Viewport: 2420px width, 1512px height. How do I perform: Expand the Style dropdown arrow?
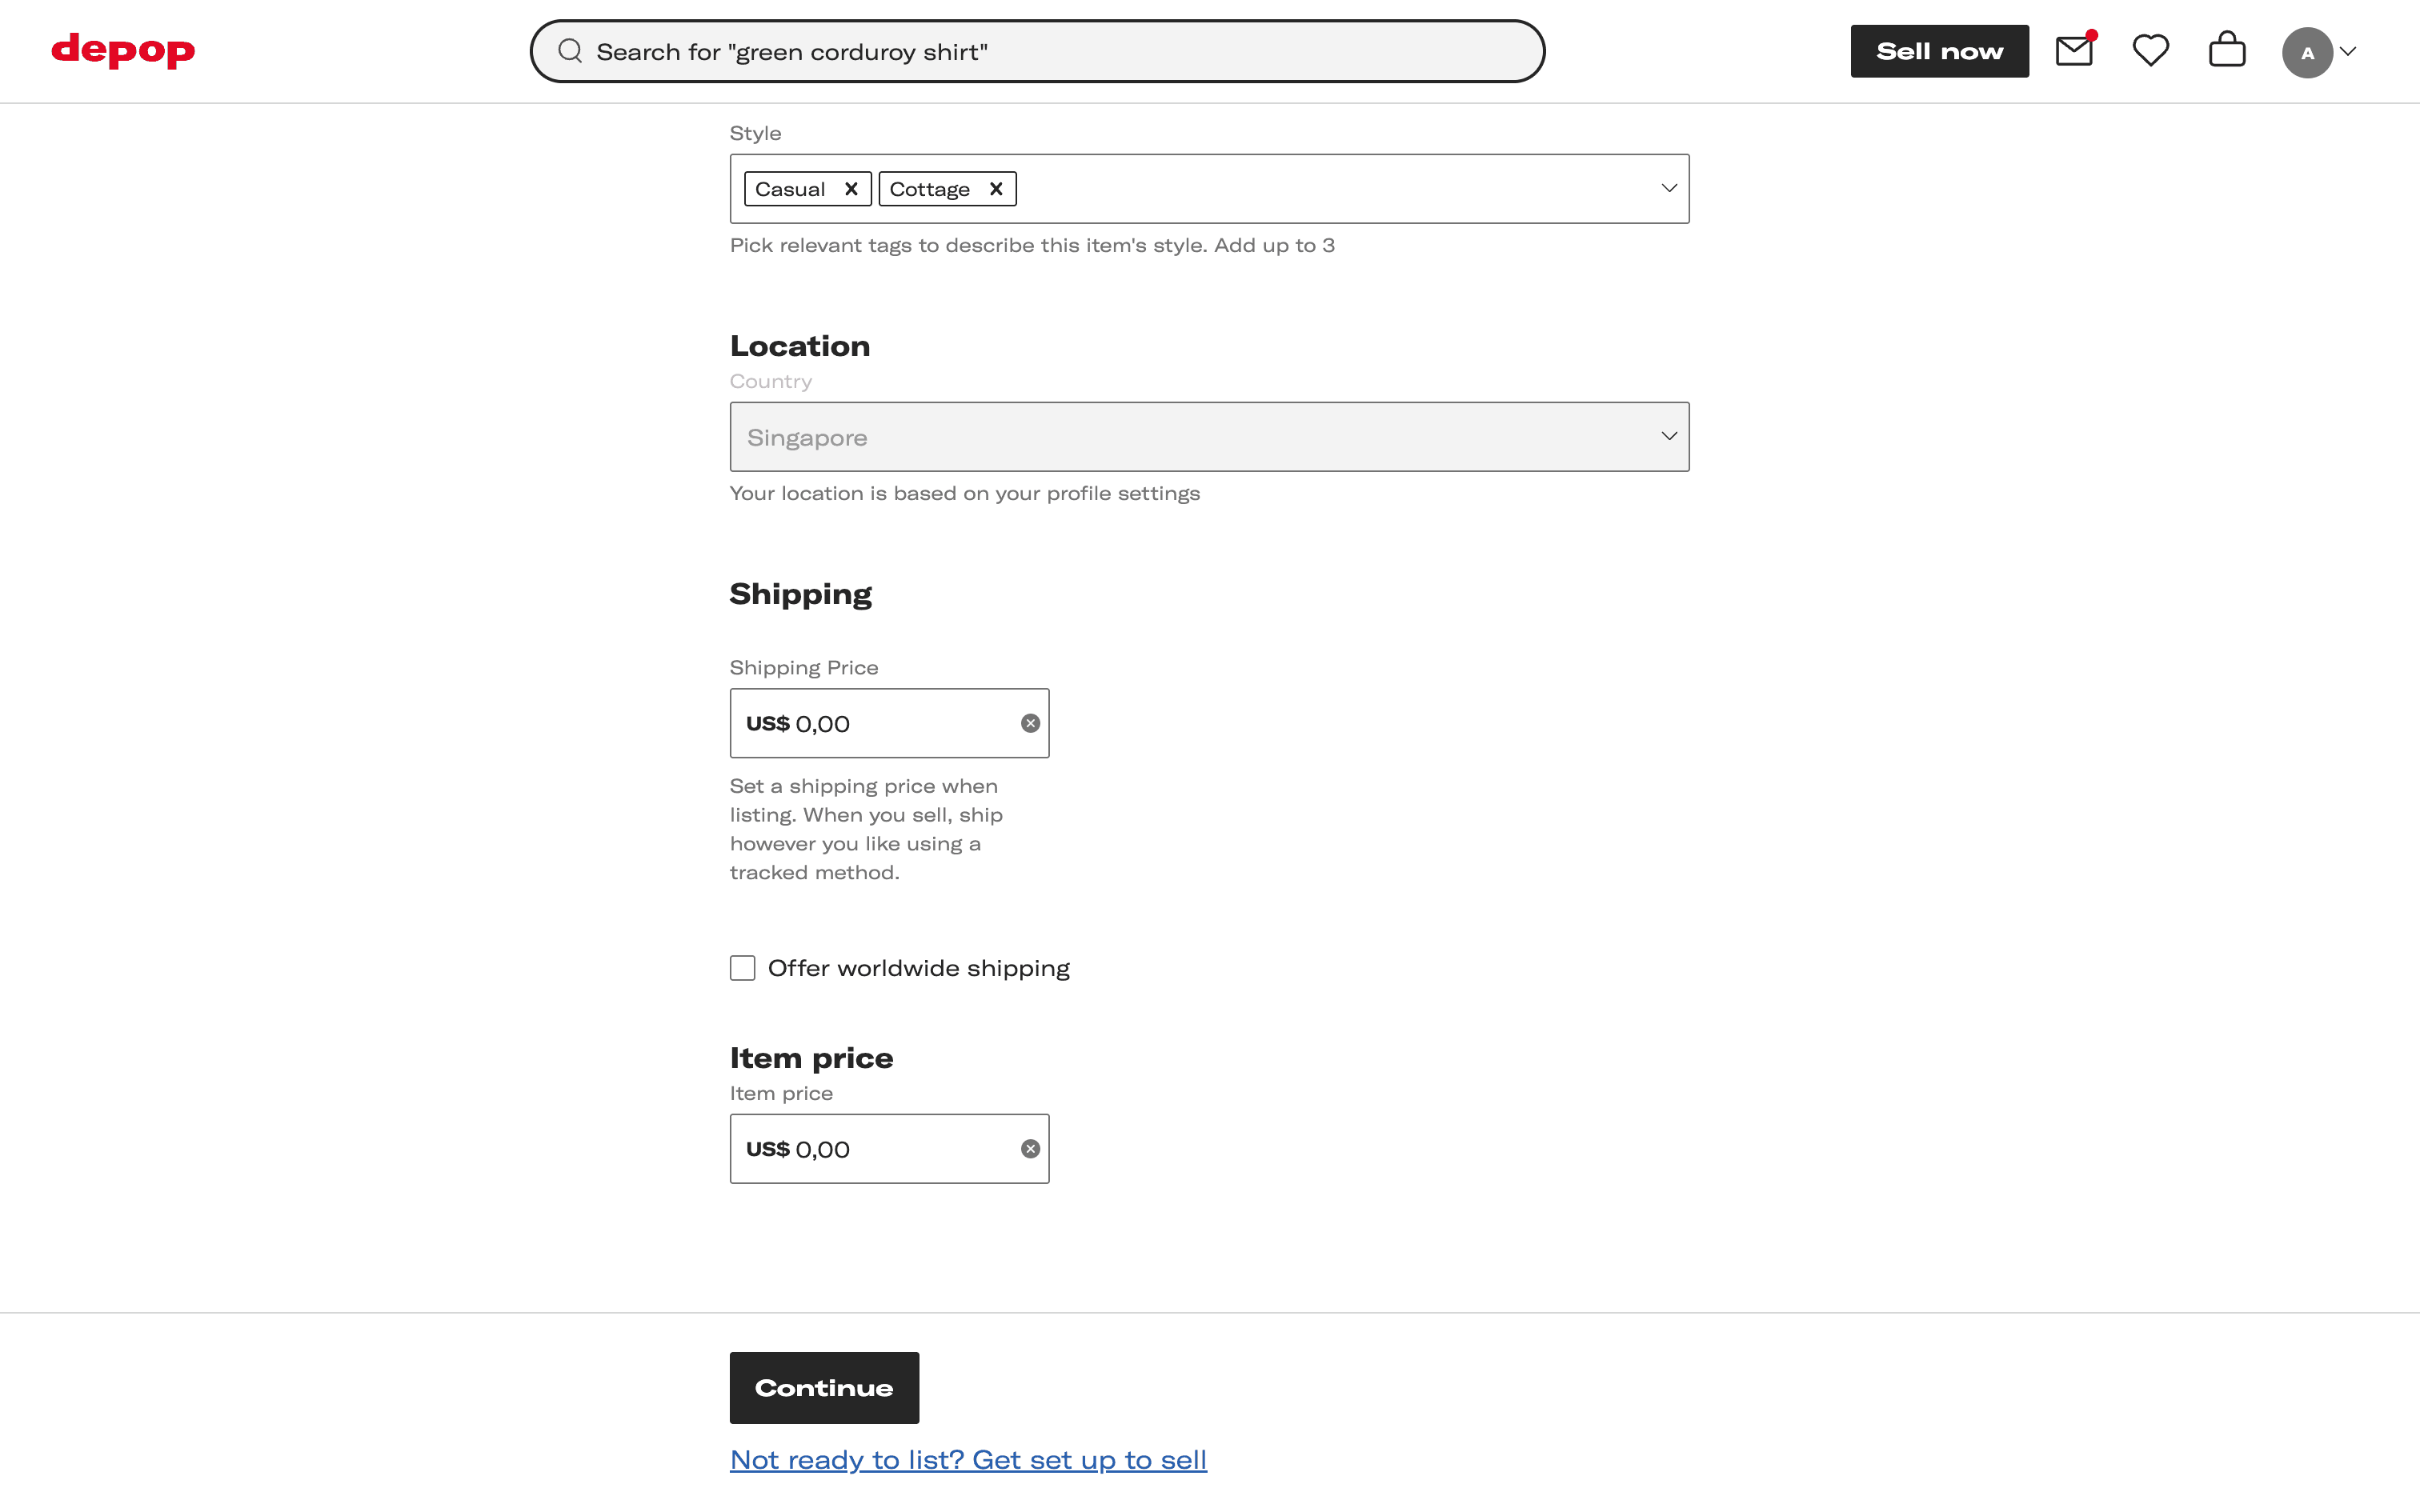1669,188
